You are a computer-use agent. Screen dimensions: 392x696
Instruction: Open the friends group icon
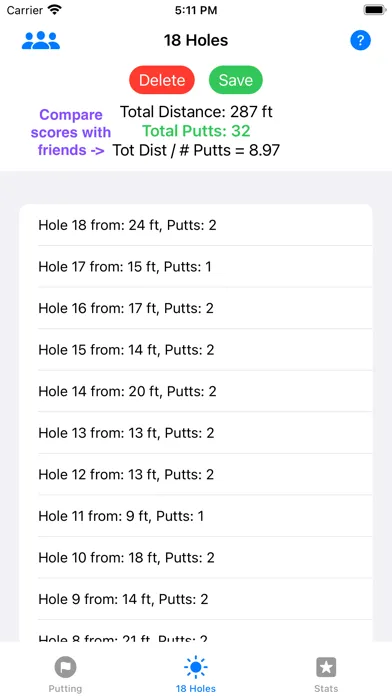coord(41,40)
